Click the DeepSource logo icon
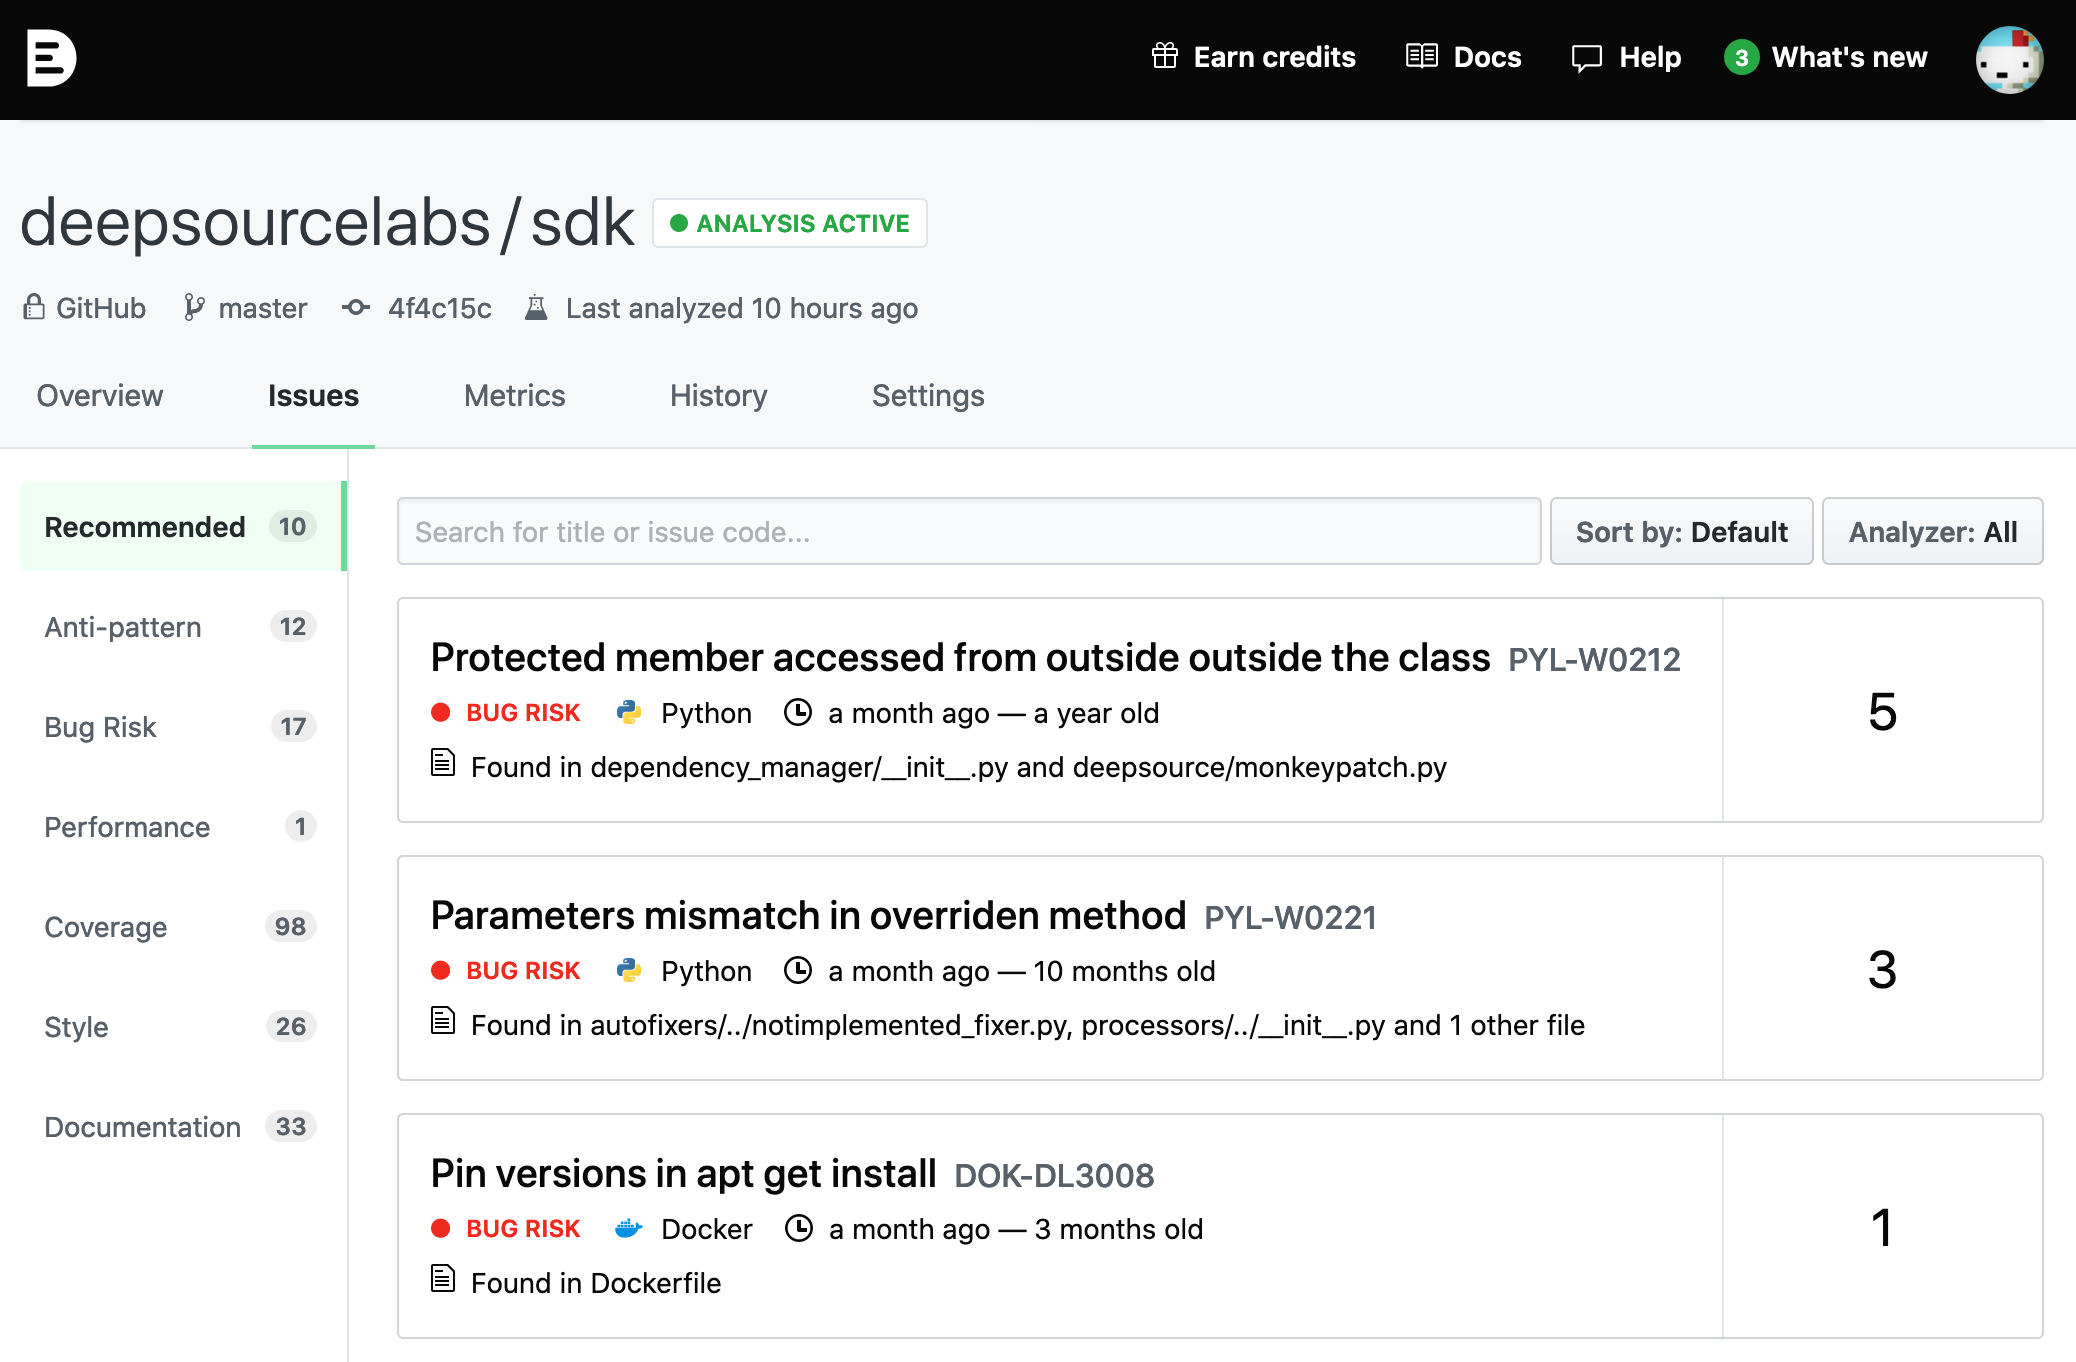Screen dimensions: 2076x1362 point(50,58)
